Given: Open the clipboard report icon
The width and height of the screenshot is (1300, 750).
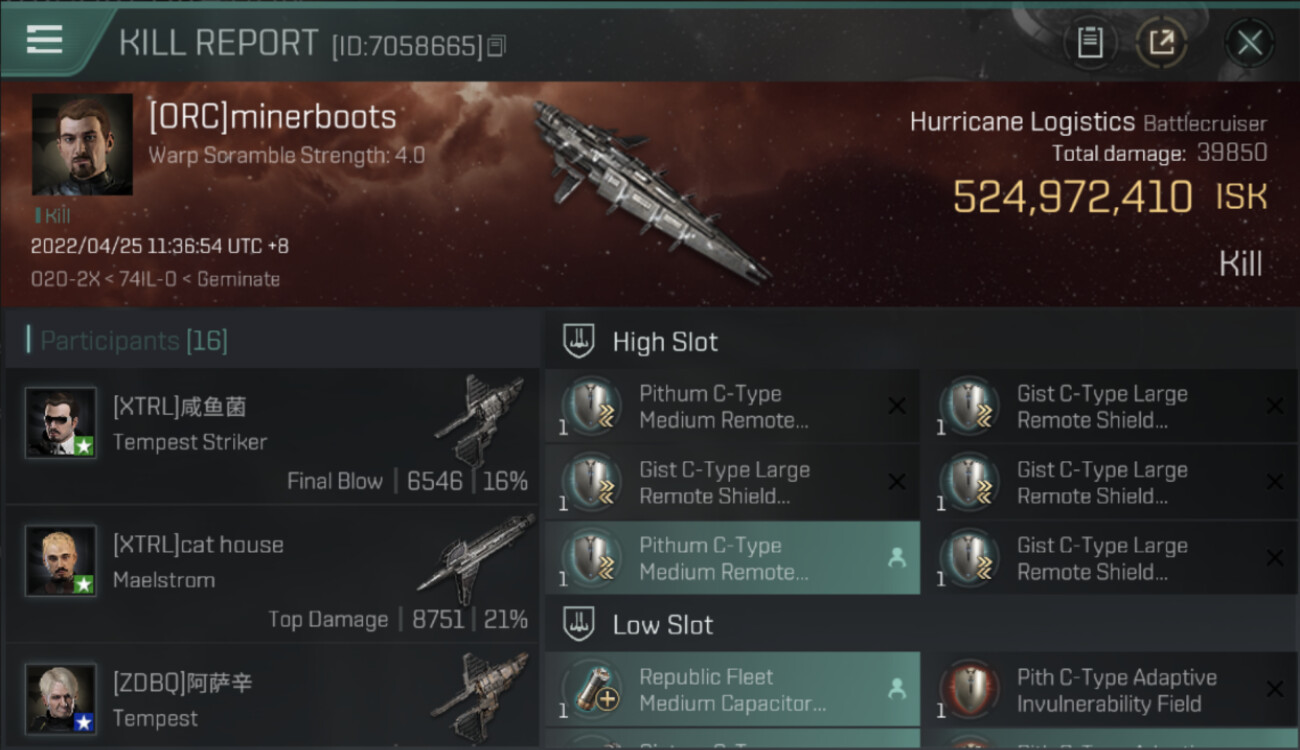Looking at the screenshot, I should 1090,43.
